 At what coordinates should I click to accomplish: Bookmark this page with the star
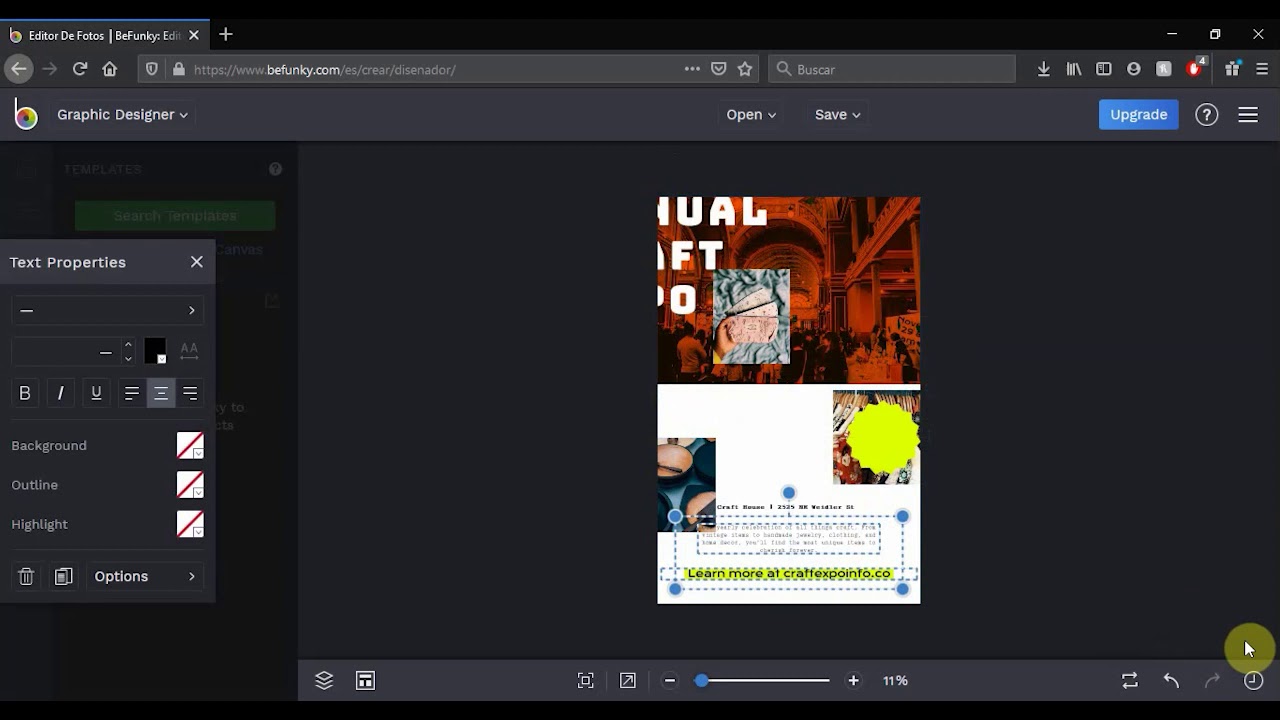745,69
